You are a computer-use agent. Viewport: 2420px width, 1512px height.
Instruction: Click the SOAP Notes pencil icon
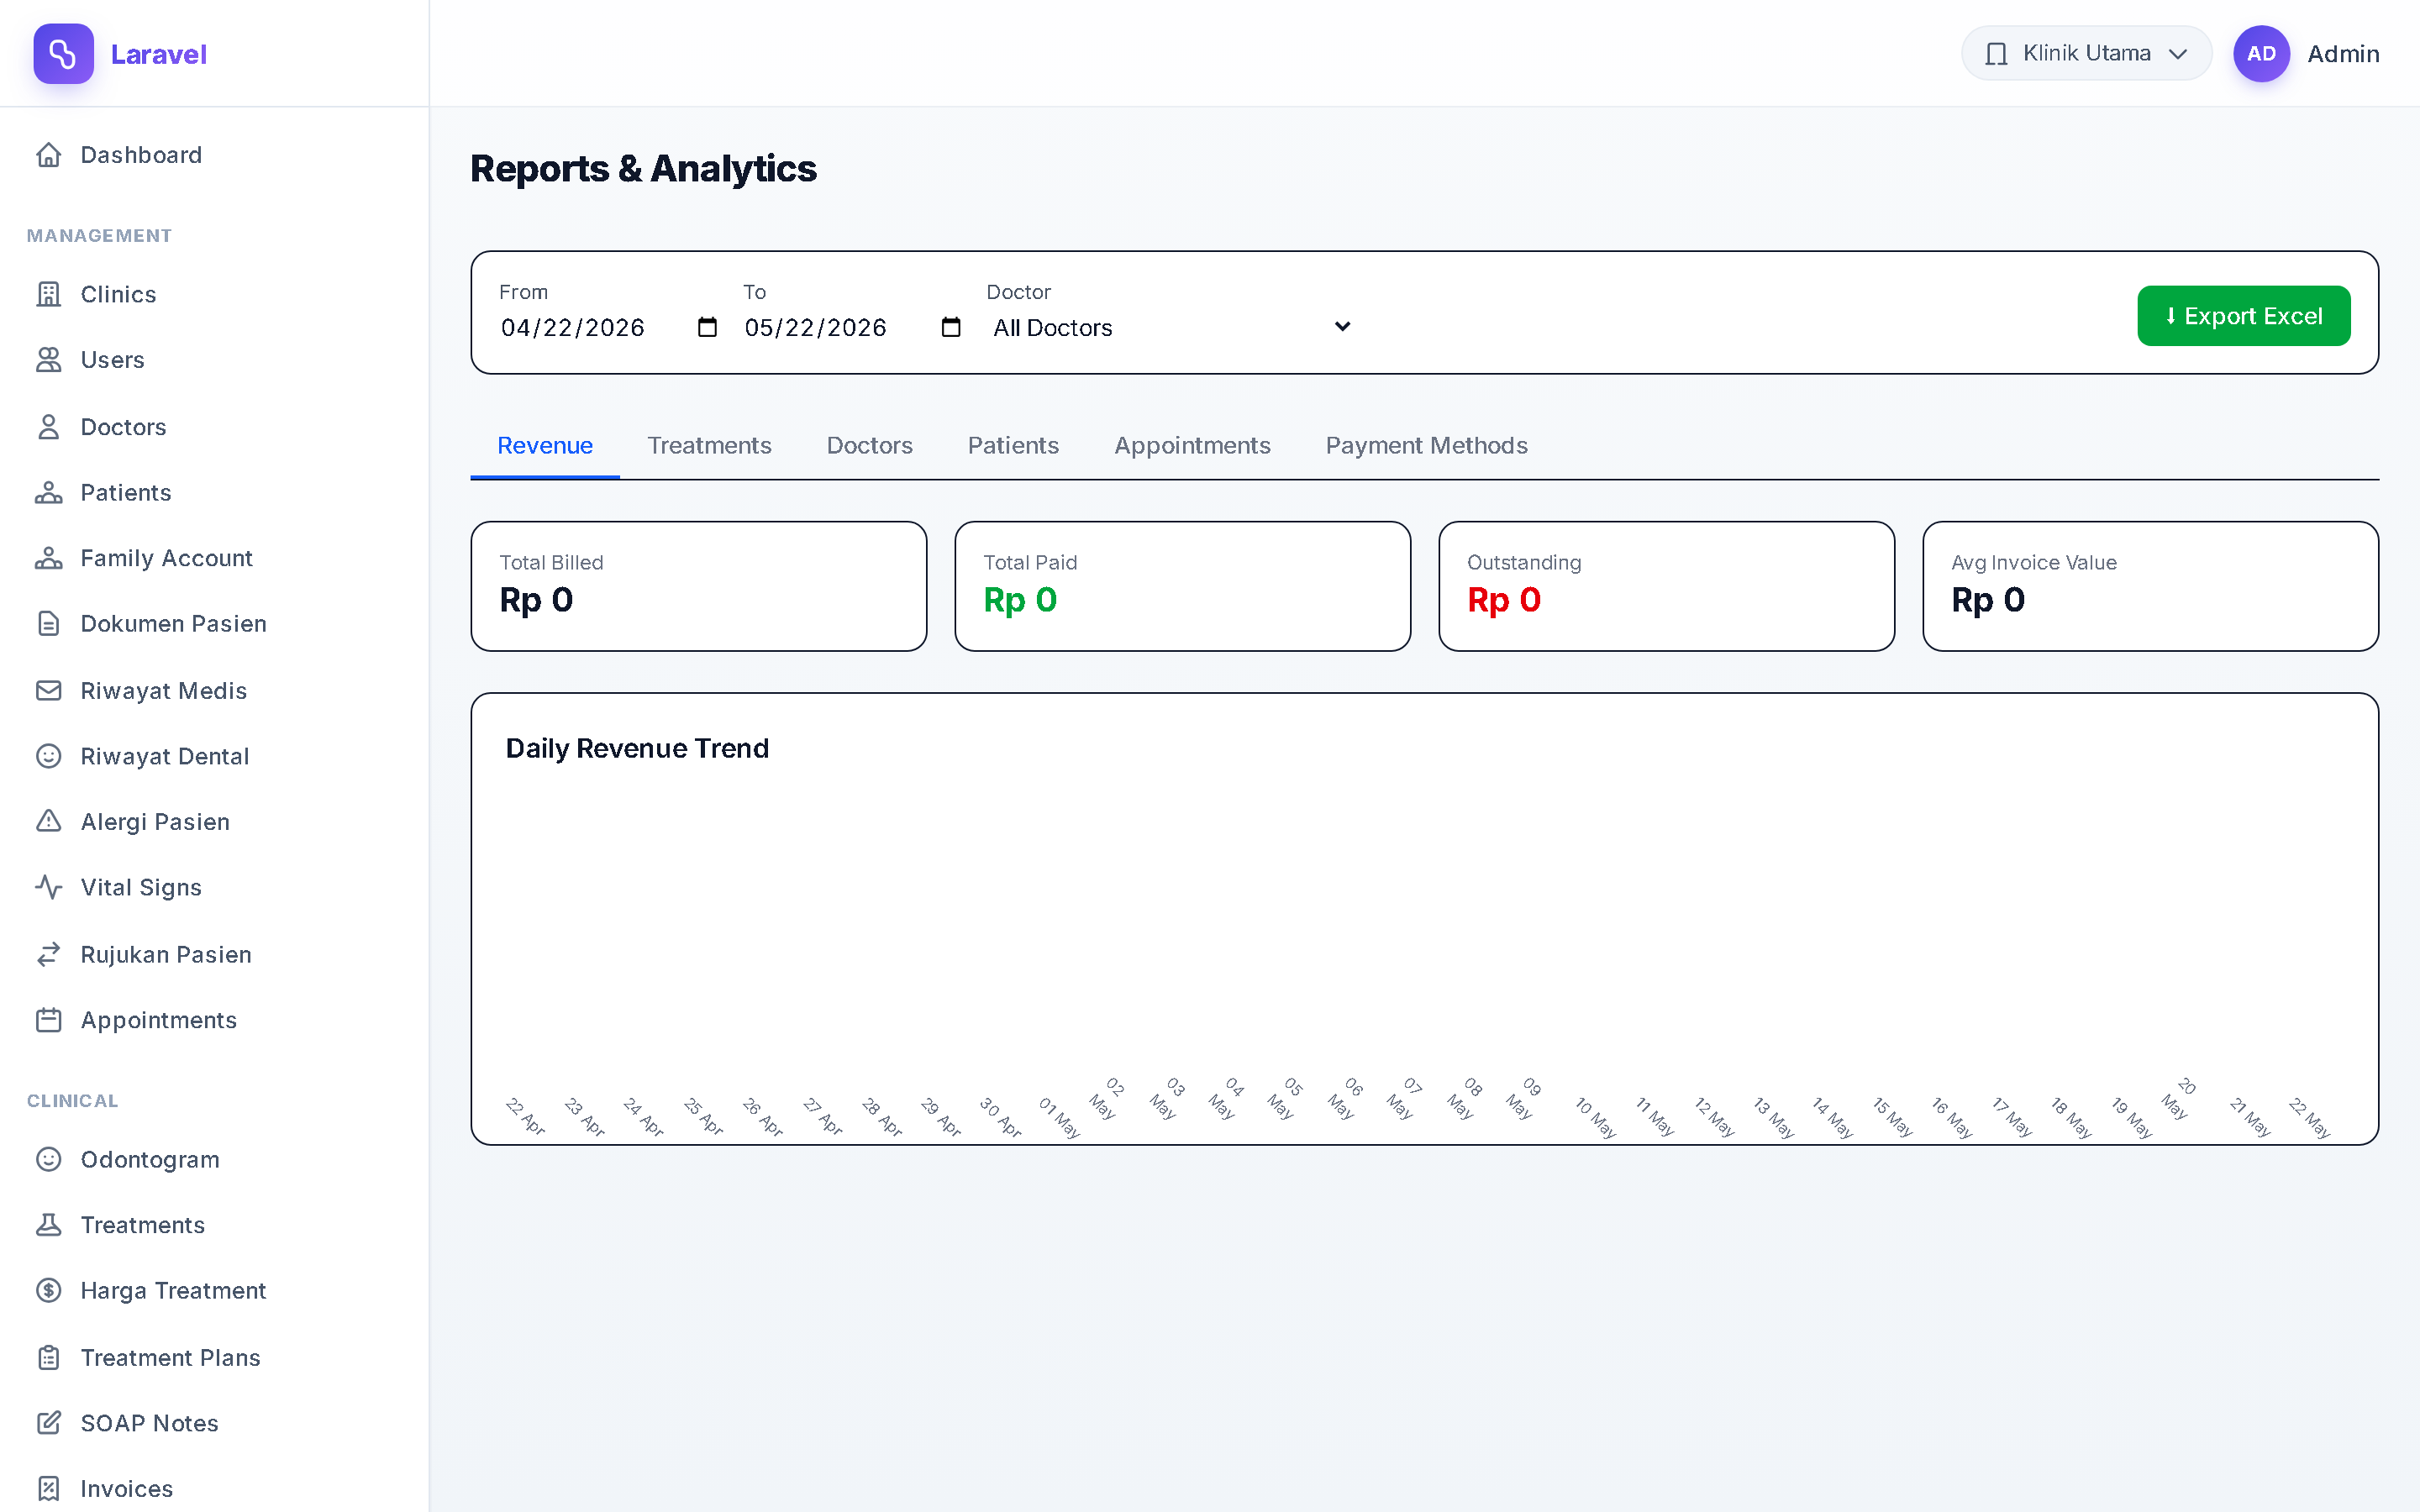(49, 1423)
